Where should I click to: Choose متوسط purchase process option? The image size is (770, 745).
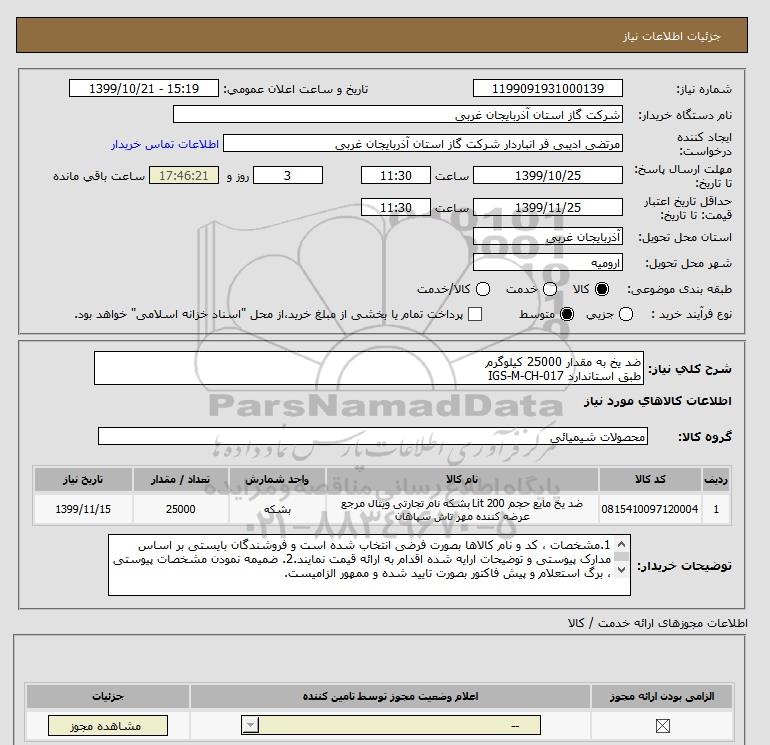click(x=567, y=314)
